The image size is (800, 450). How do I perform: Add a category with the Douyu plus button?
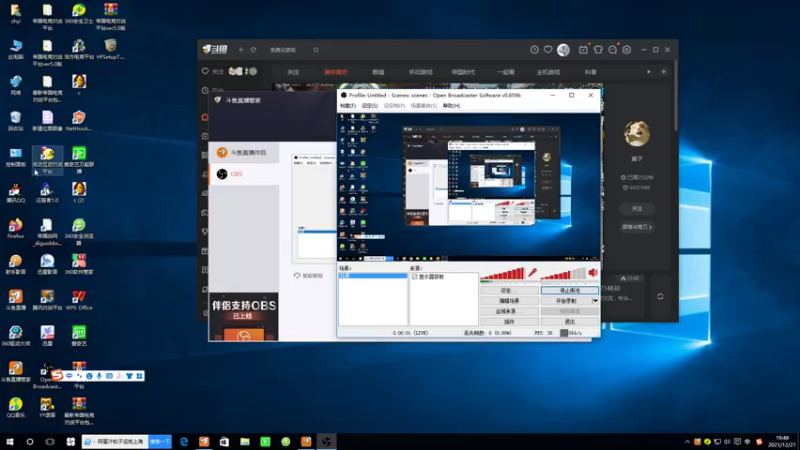tap(663, 72)
